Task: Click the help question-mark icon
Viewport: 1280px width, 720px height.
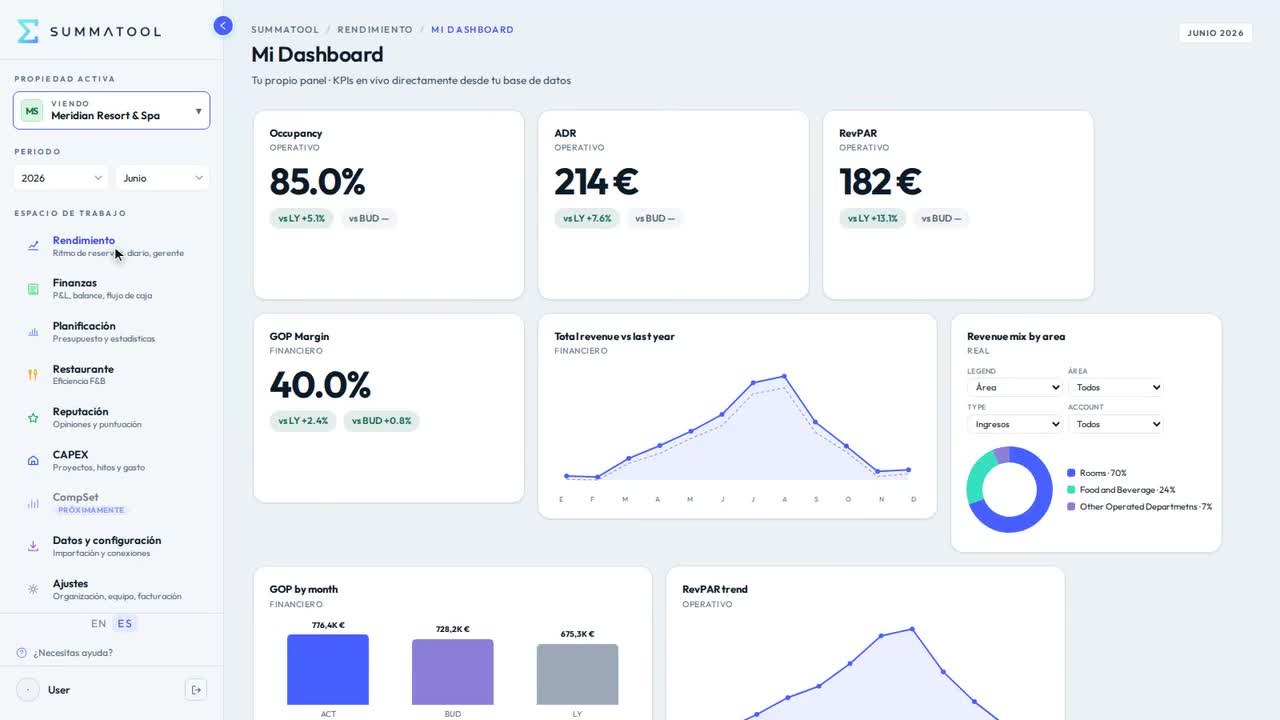Action: pos(22,653)
